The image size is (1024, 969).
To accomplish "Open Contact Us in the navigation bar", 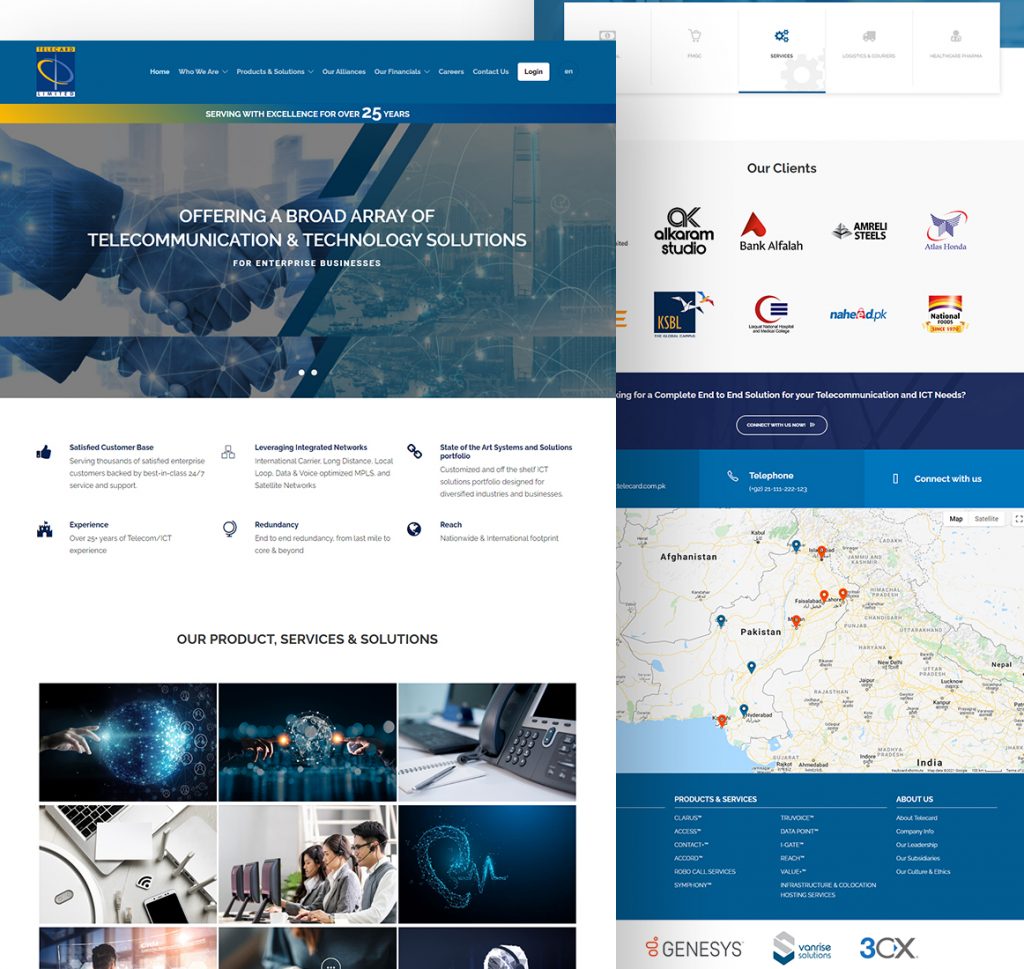I will tap(490, 72).
